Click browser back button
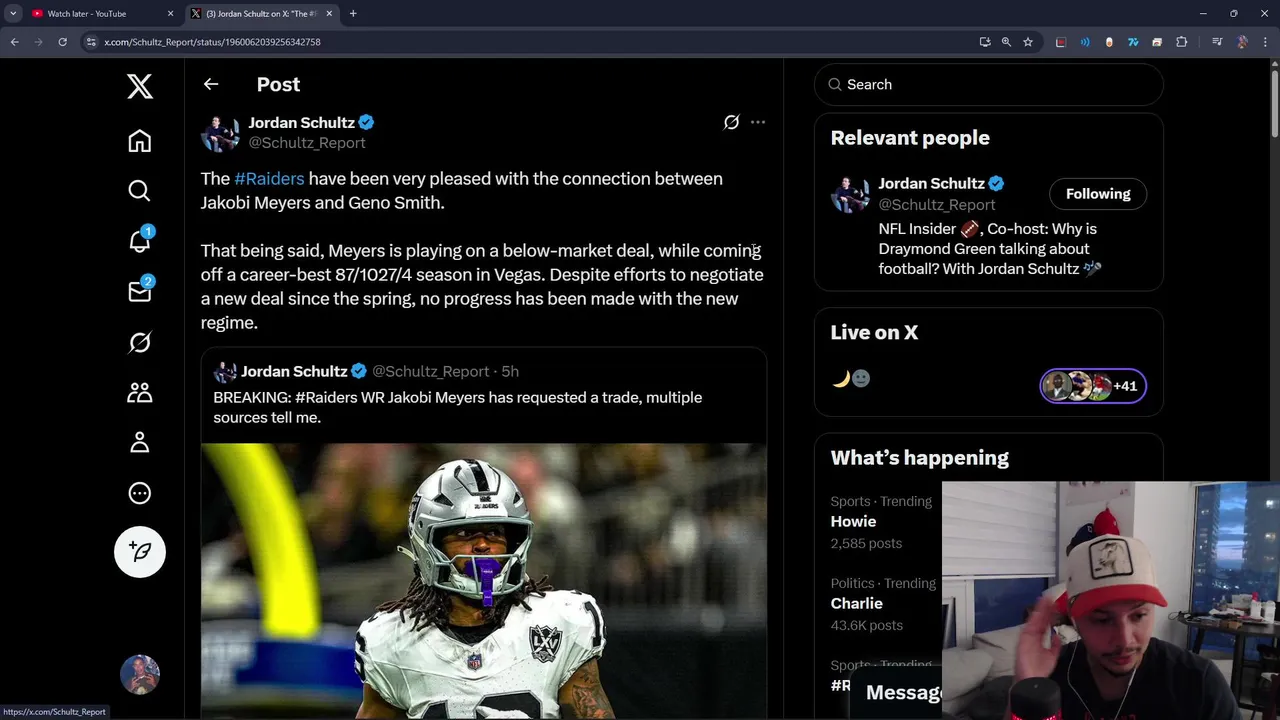 tap(14, 42)
